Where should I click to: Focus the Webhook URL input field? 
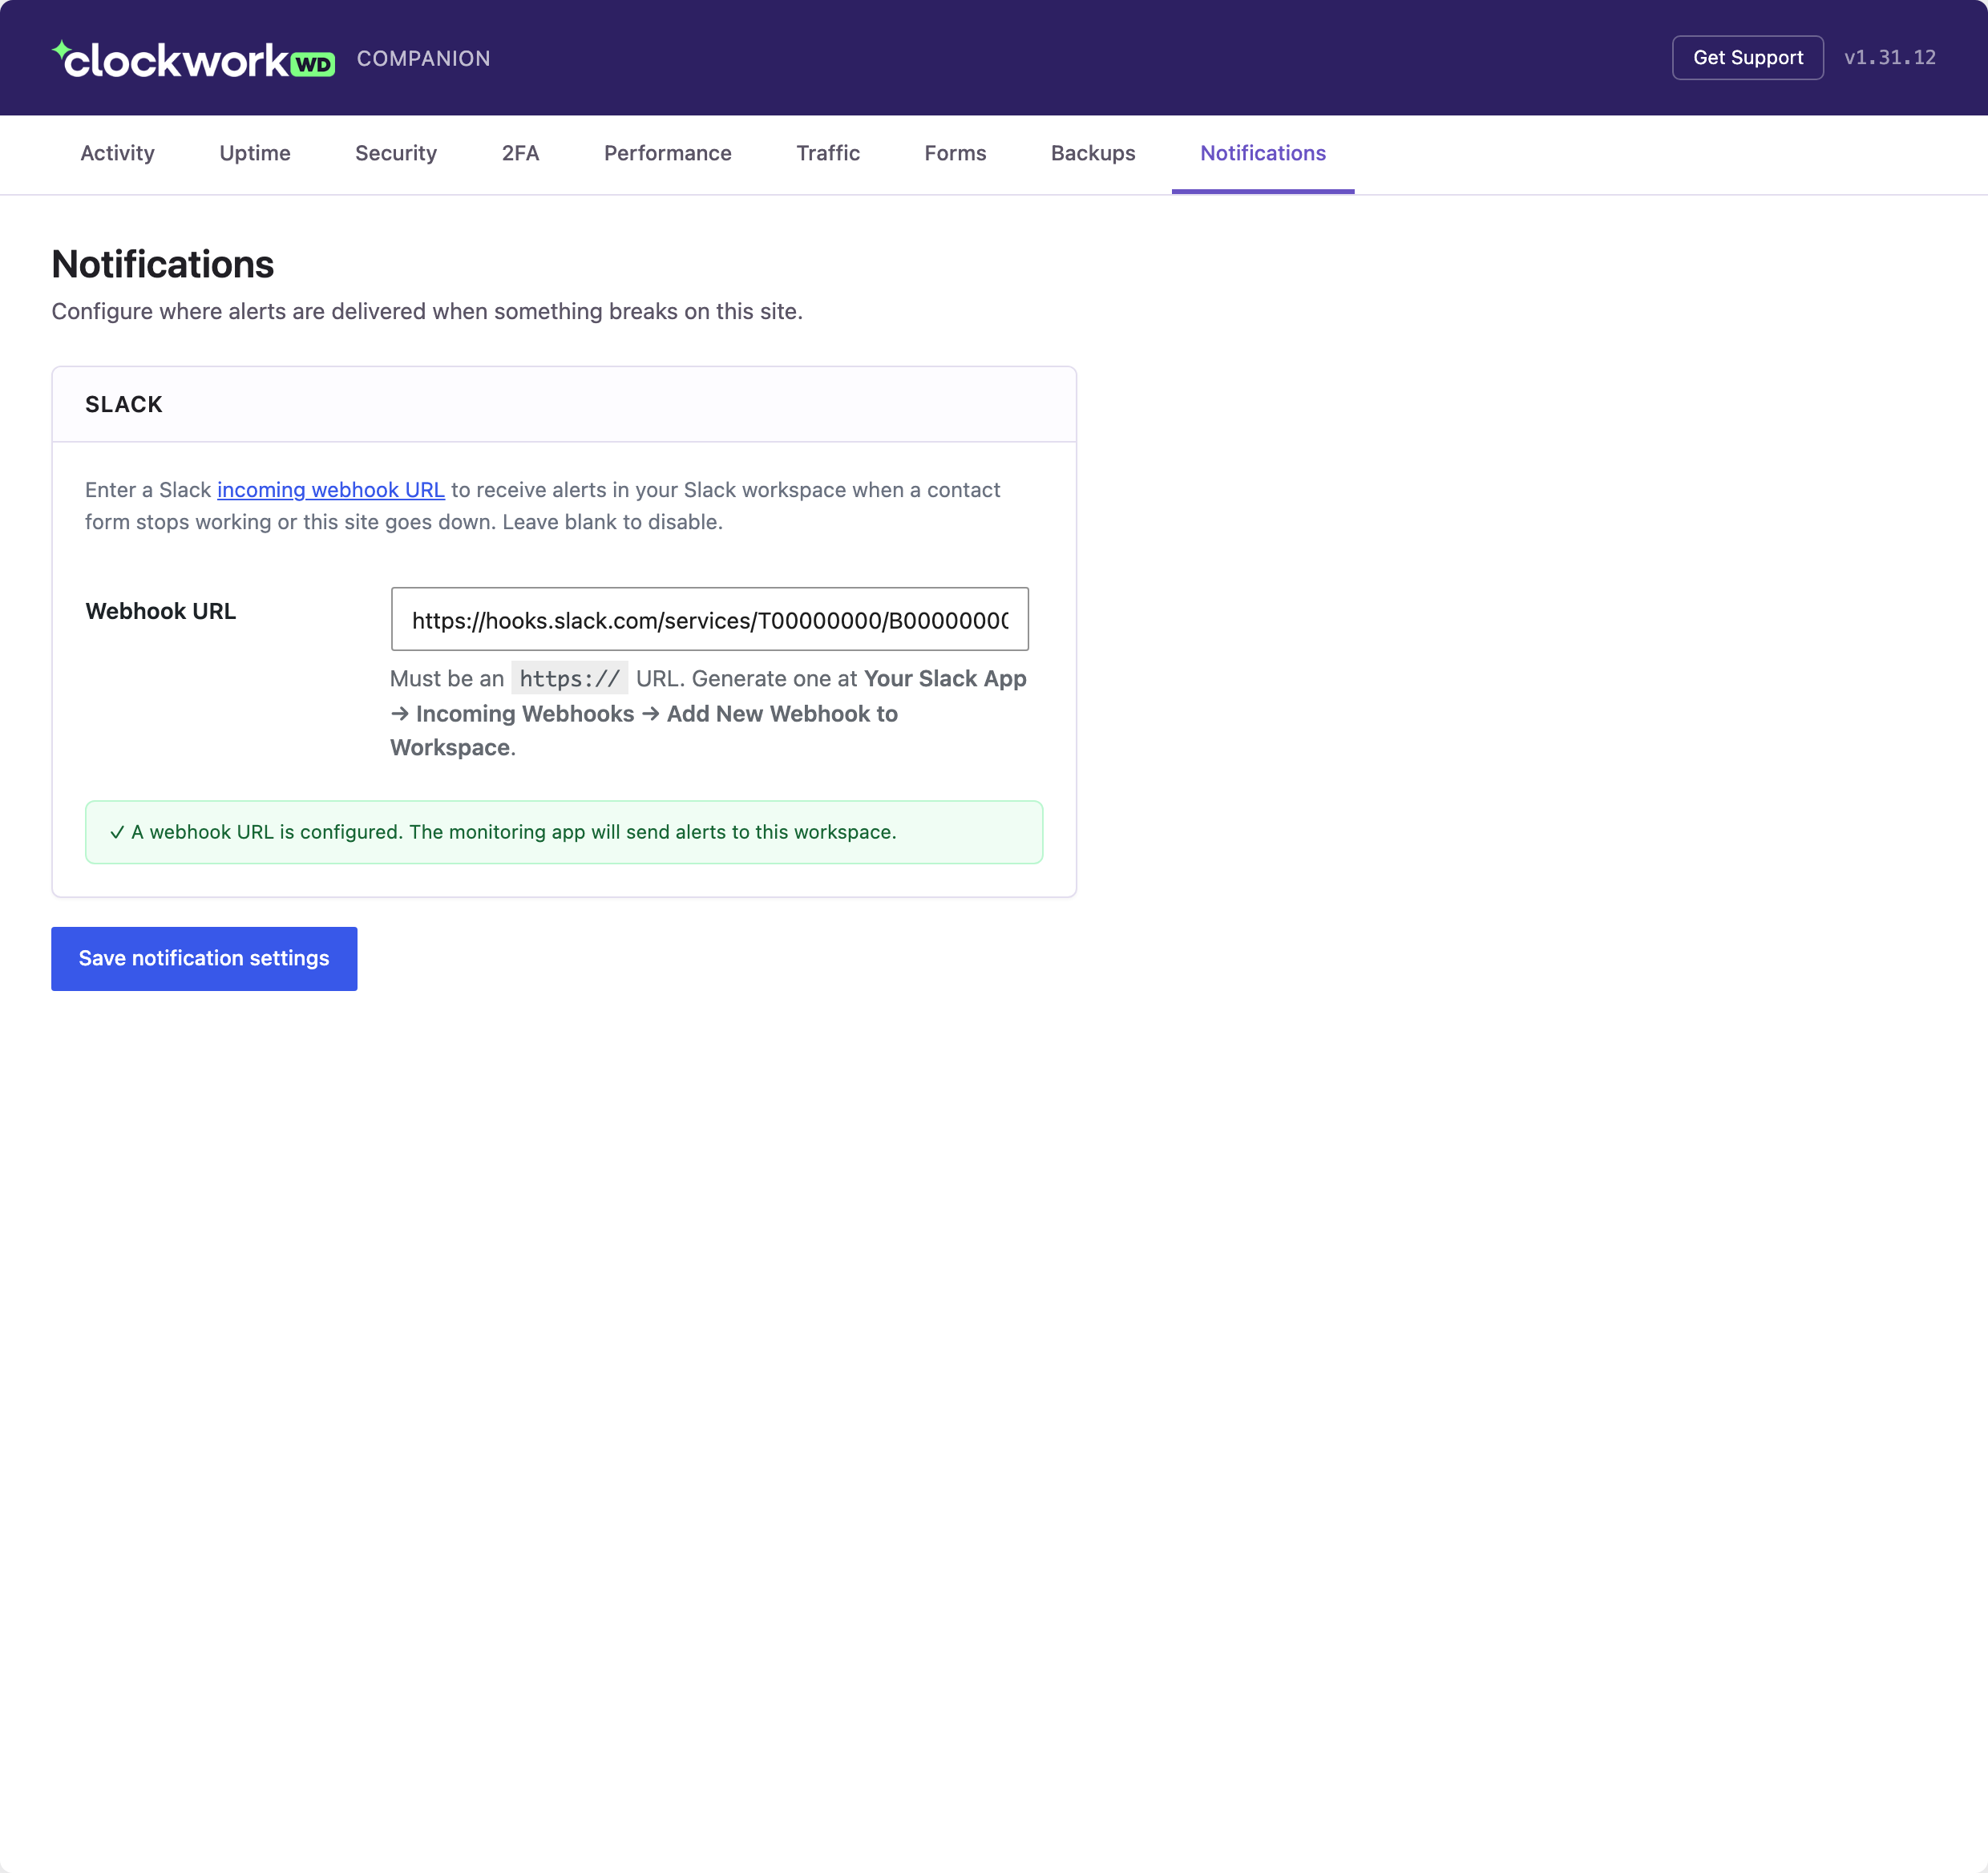tap(710, 619)
